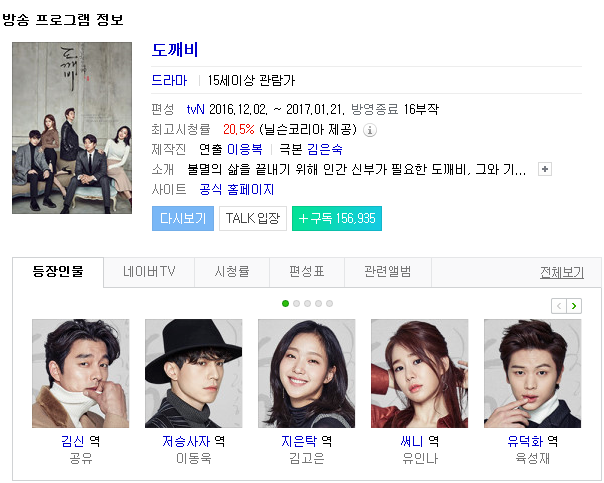This screenshot has width=604, height=483.
Task: Open the 편성표 tab
Action: click(307, 272)
